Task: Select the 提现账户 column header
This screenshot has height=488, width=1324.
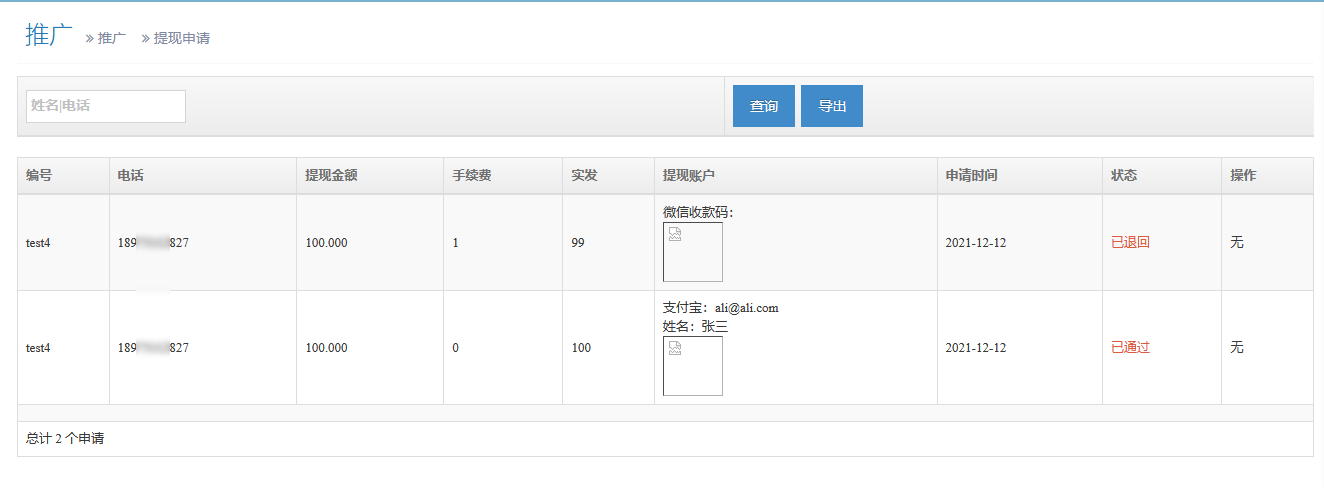Action: (x=688, y=175)
